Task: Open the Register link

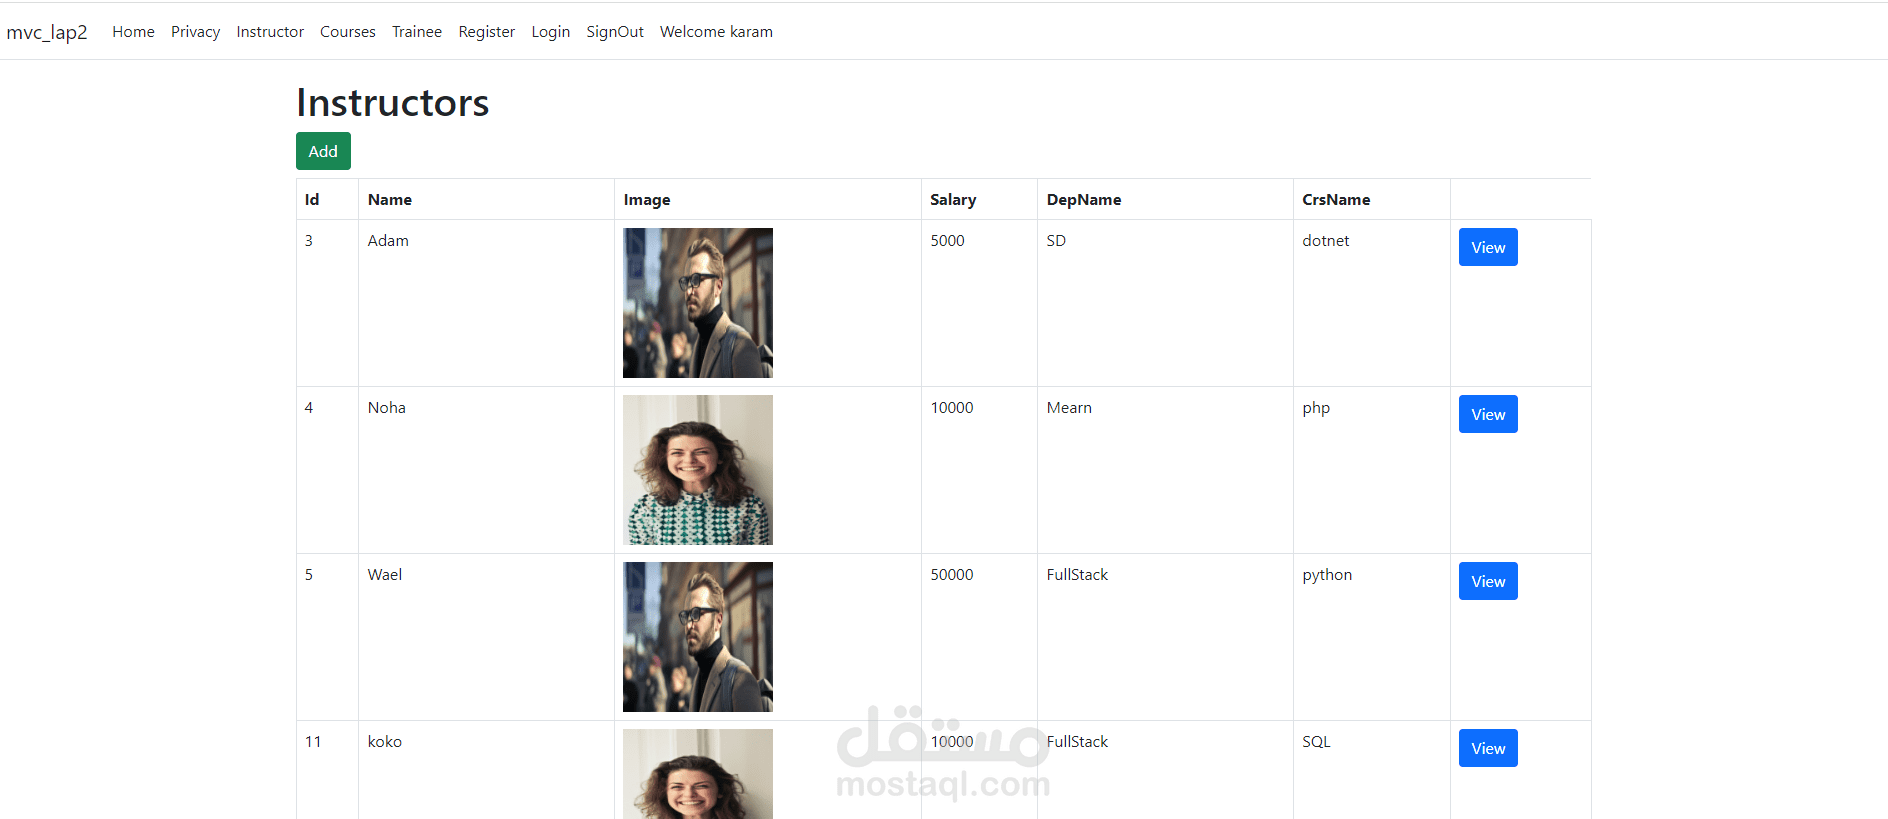Action: pos(487,32)
